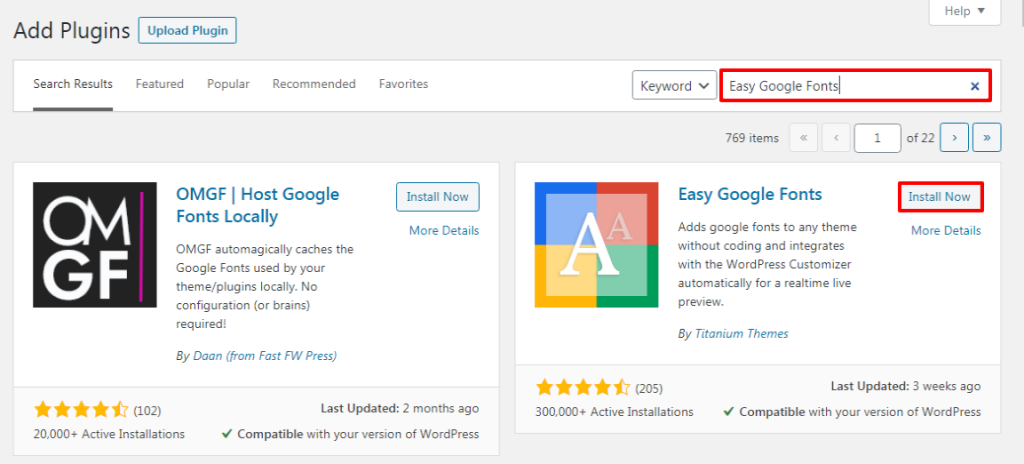This screenshot has width=1024, height=464.
Task: Open the Help dropdown
Action: (x=965, y=11)
